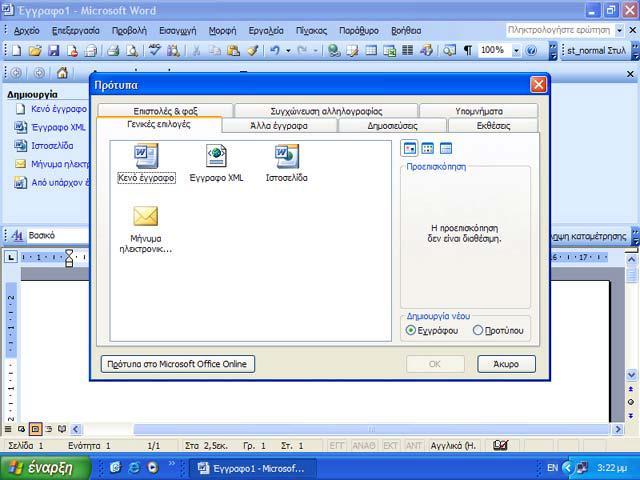Click the Print icon in the toolbar
This screenshot has width=640, height=480.
coord(113,51)
